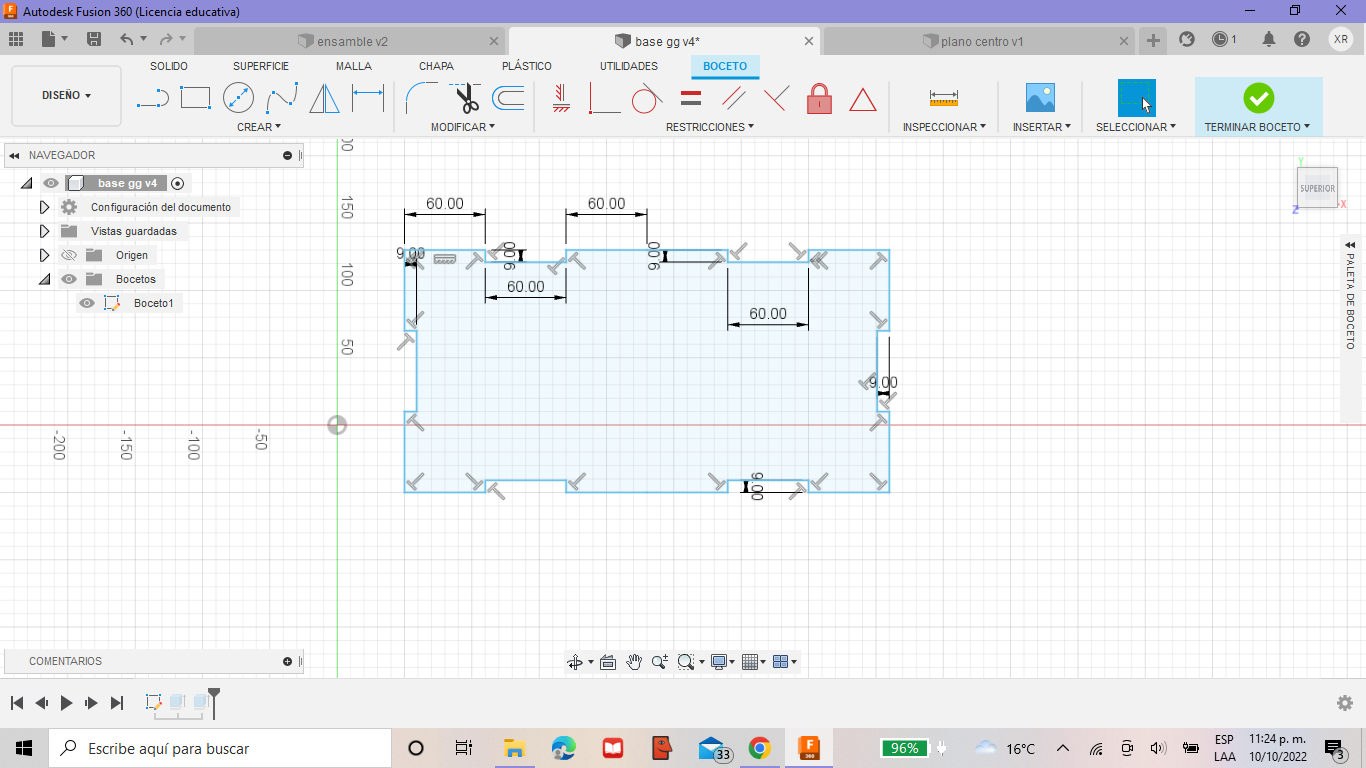The height and width of the screenshot is (768, 1366).
Task: Click the Measure ruler icon
Action: [x=943, y=98]
